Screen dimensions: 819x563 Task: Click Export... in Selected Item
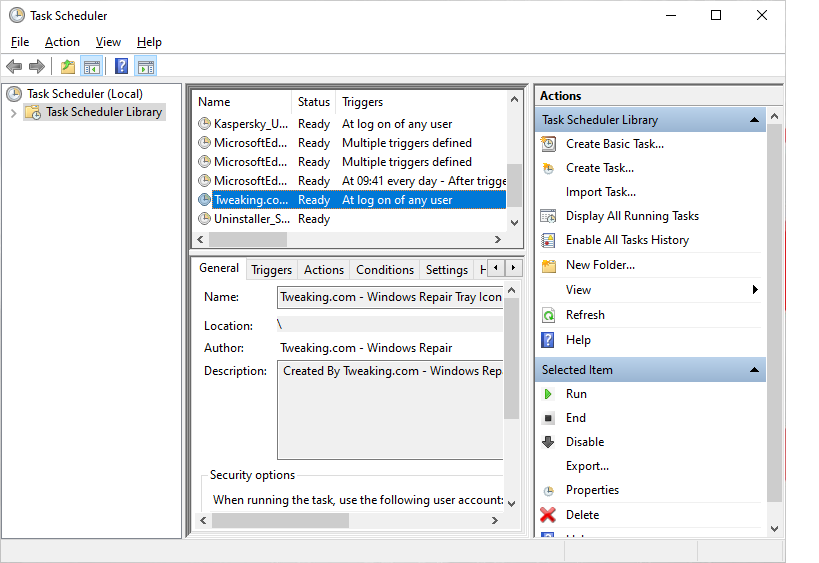[x=587, y=466]
